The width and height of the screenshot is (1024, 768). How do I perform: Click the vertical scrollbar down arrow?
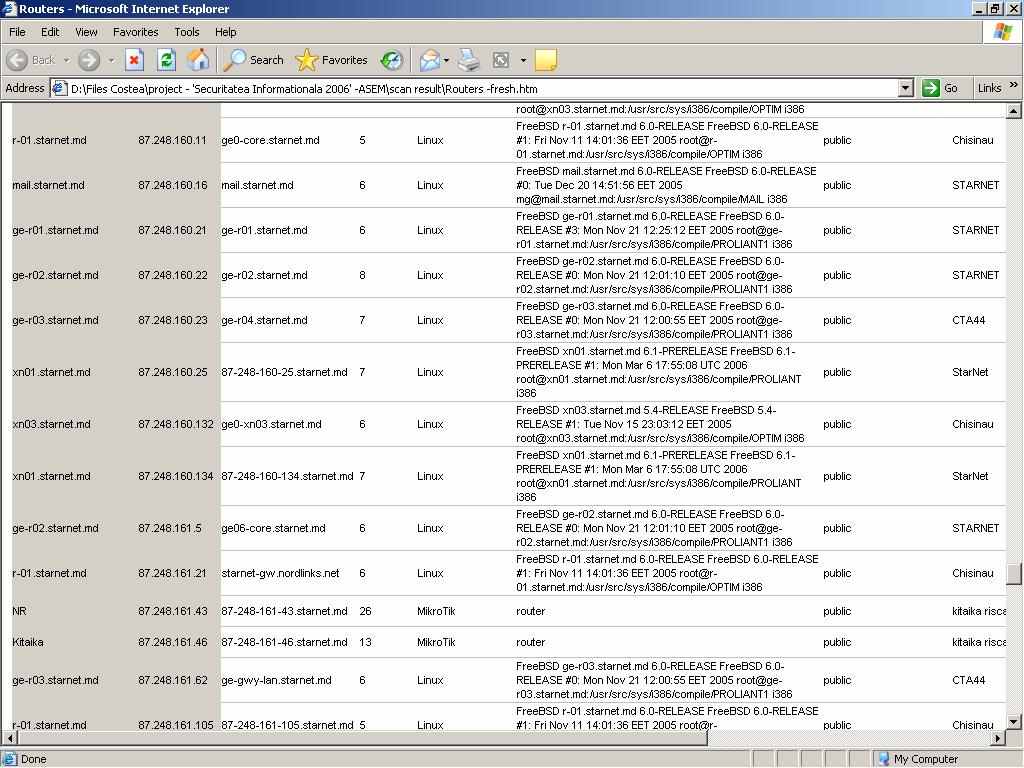point(1014,722)
